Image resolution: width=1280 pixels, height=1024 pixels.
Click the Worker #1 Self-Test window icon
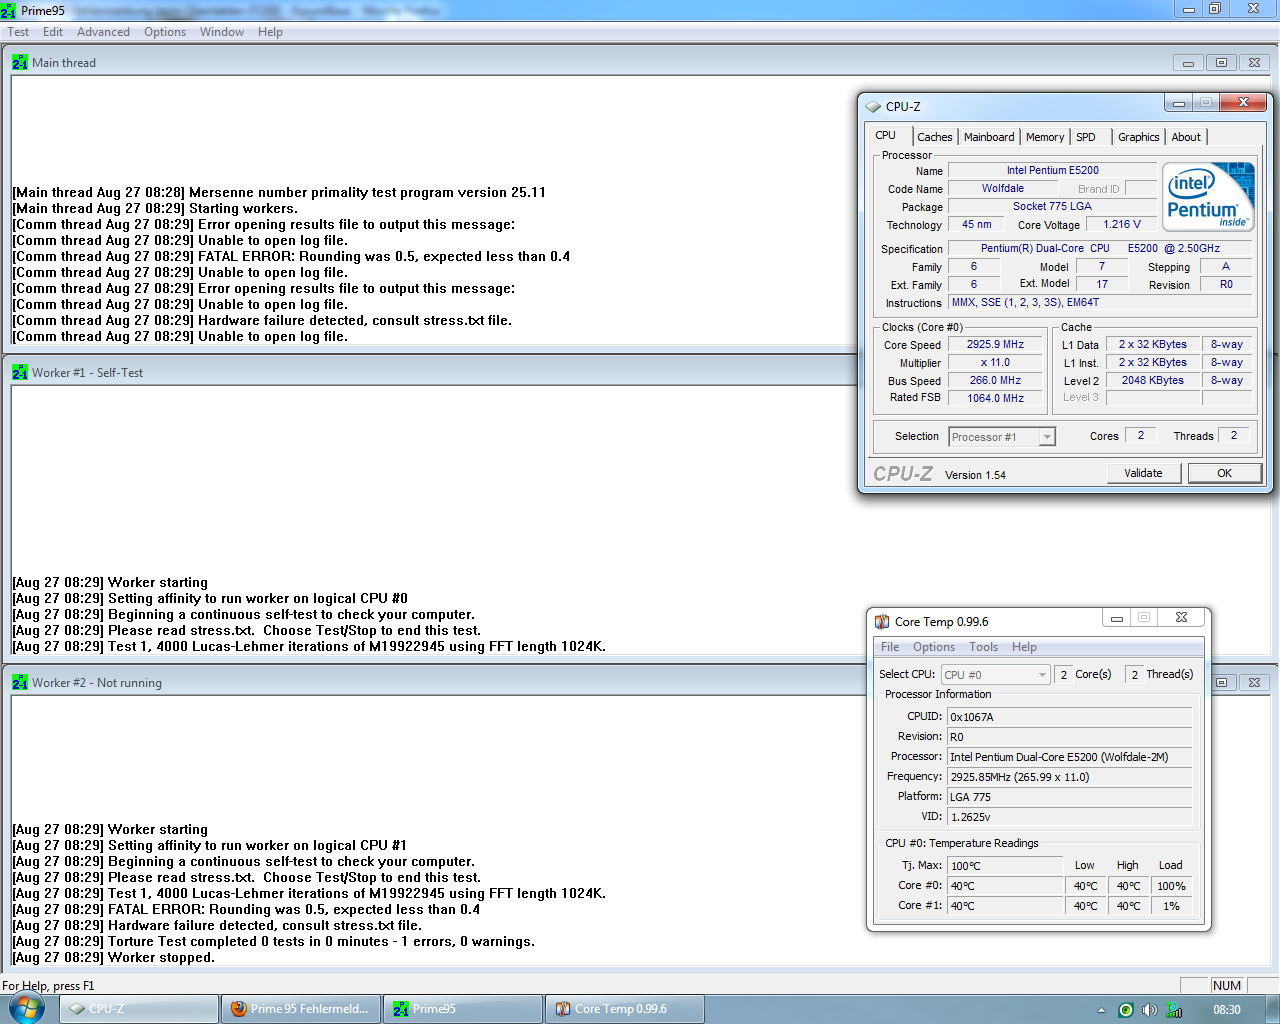(20, 372)
